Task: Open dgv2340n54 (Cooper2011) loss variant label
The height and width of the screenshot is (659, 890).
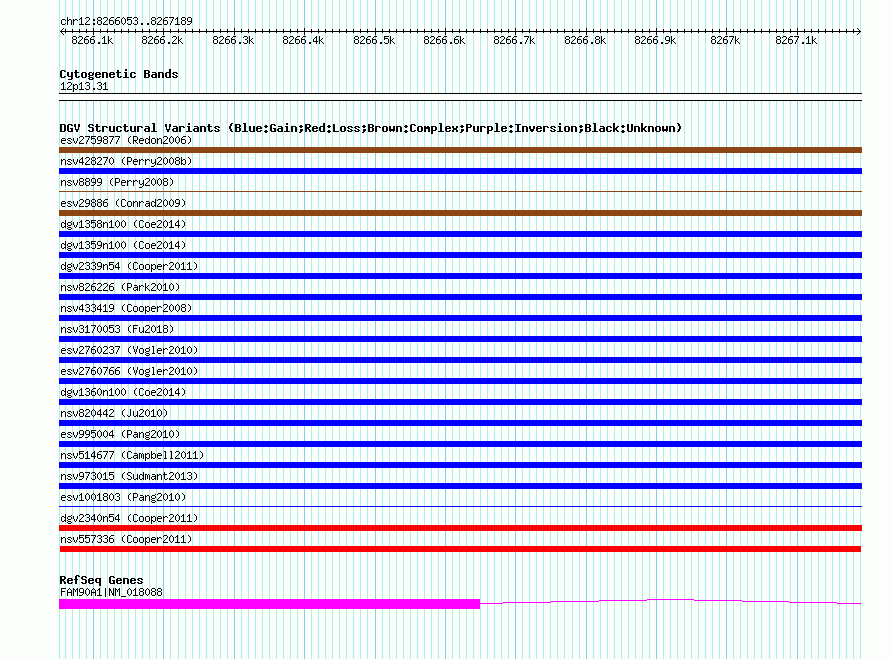Action: [129, 518]
